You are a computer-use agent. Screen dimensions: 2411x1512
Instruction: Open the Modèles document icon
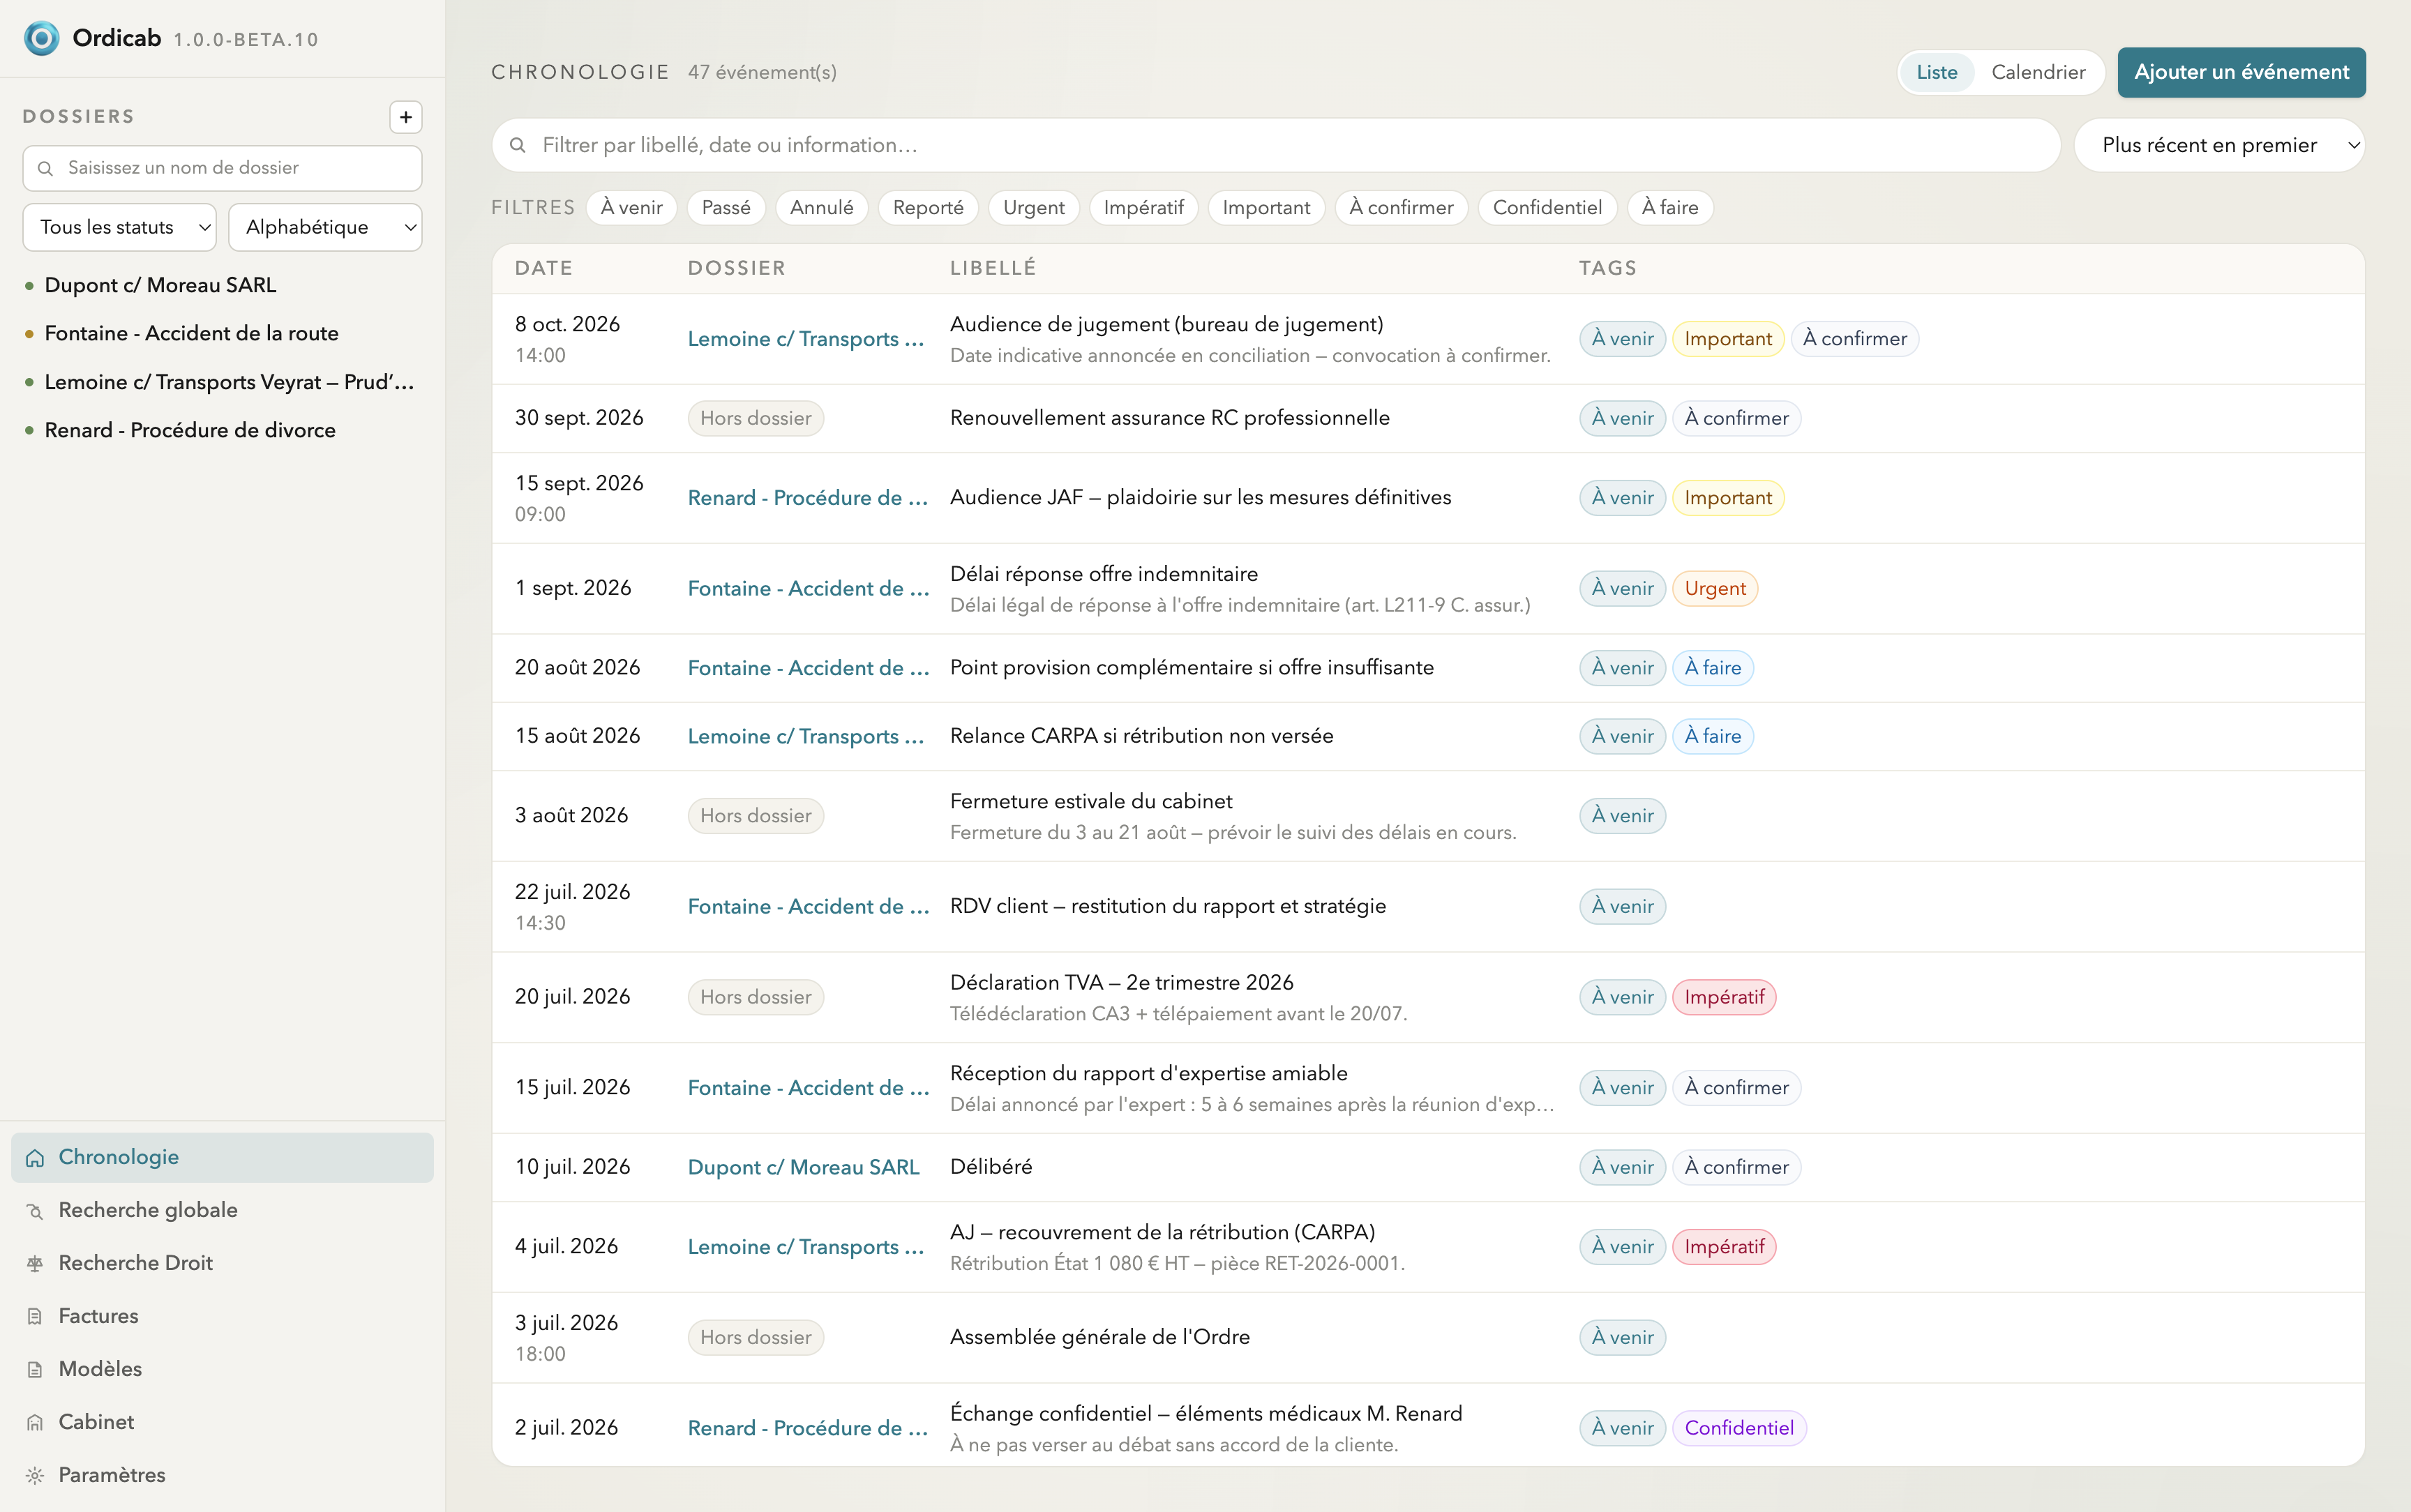point(35,1370)
